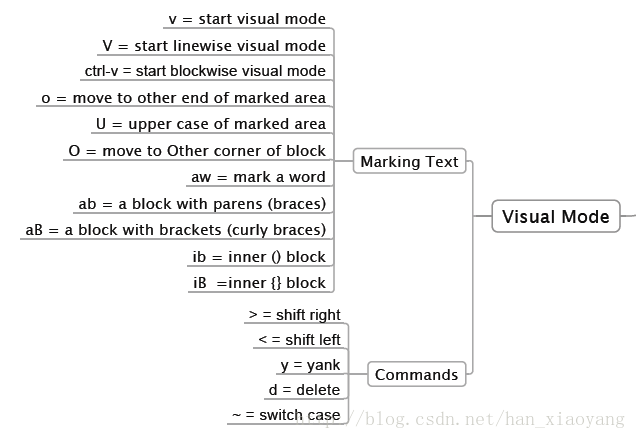Viewport: 636px width, 439px height.
Task: Click 'aB = a block with brackets' node
Action: 176,230
